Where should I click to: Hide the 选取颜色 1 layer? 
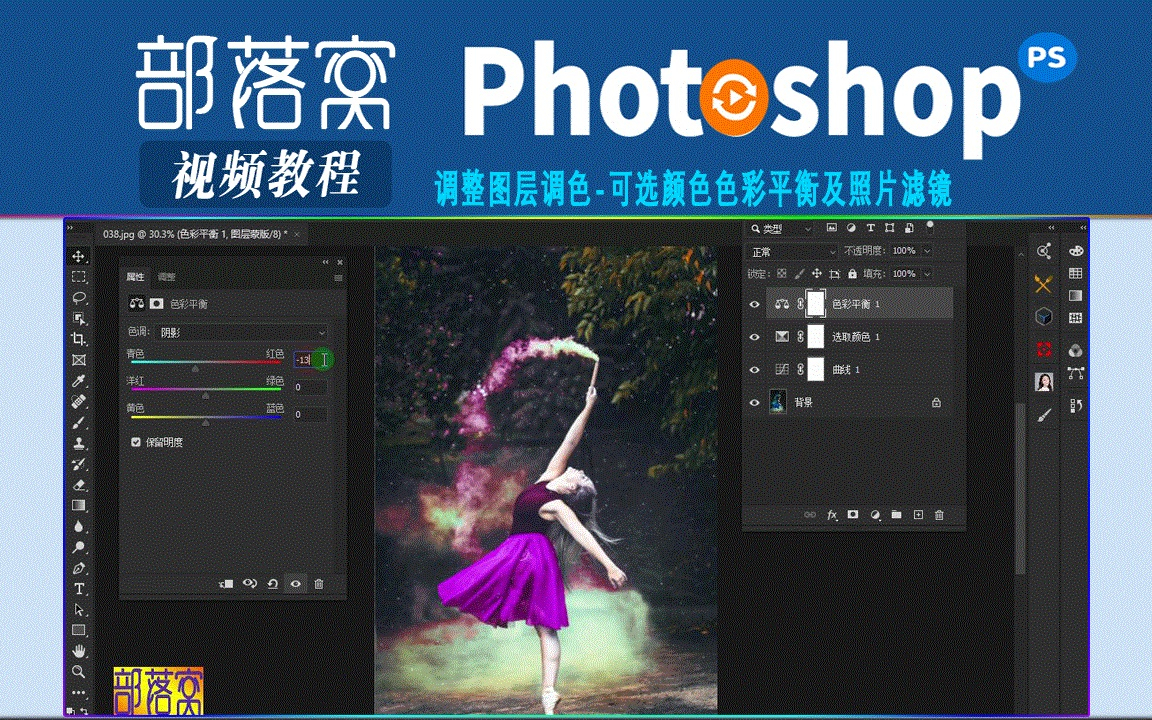click(x=755, y=337)
